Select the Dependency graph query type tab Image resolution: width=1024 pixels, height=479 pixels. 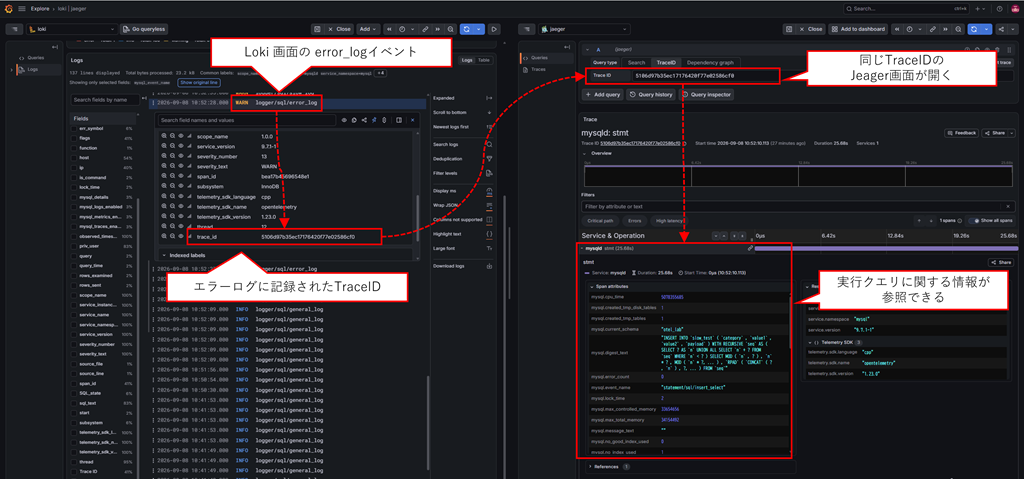[x=710, y=63]
